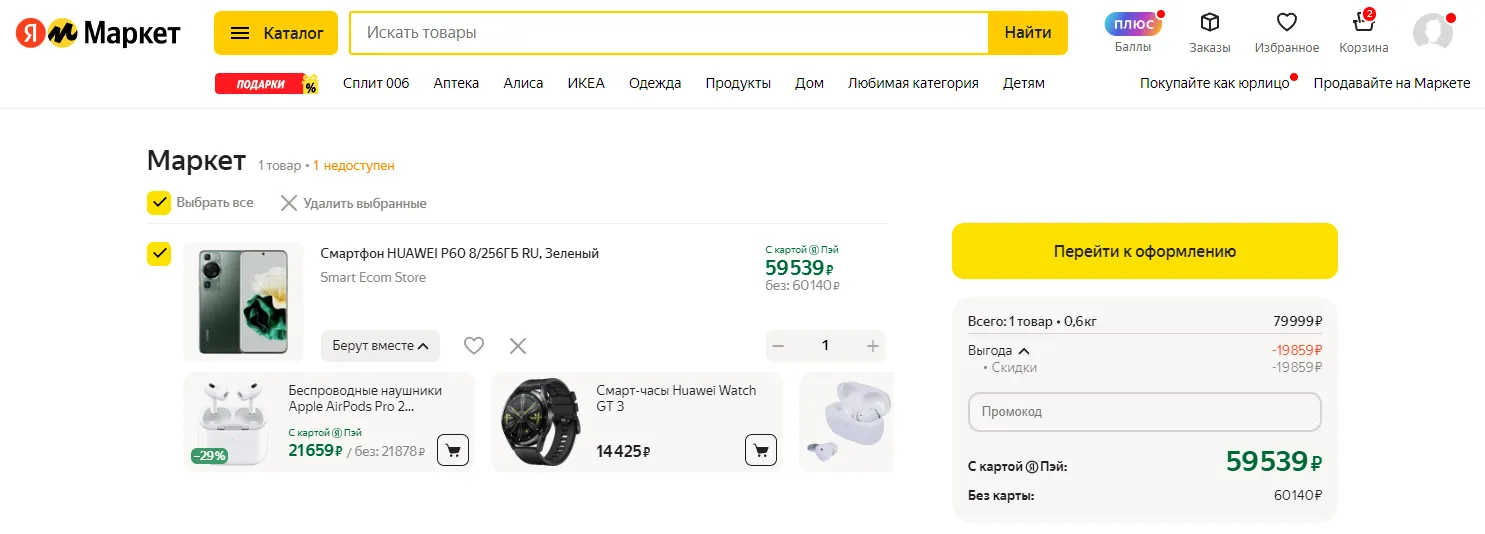Open the 'Продукты' category

[x=738, y=83]
